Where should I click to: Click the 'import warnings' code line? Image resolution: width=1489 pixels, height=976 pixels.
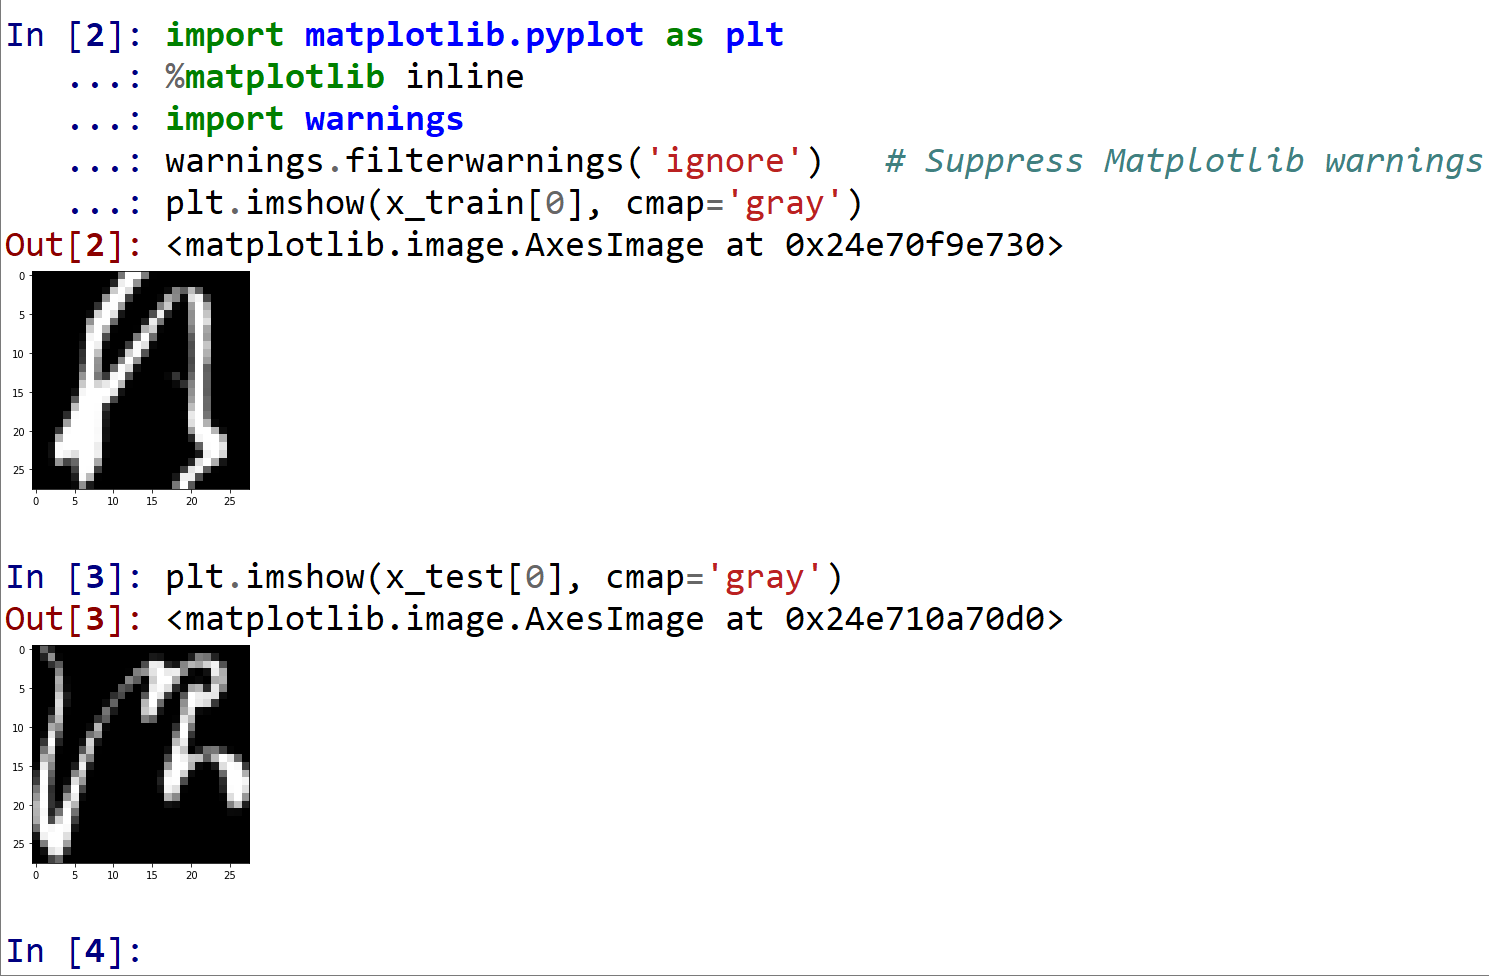314,119
